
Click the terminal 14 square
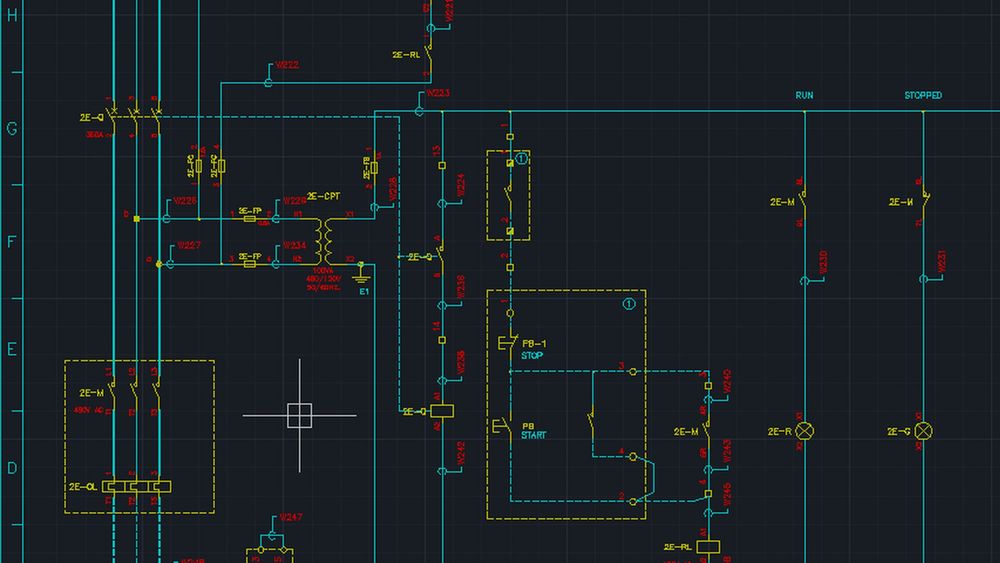click(442, 340)
